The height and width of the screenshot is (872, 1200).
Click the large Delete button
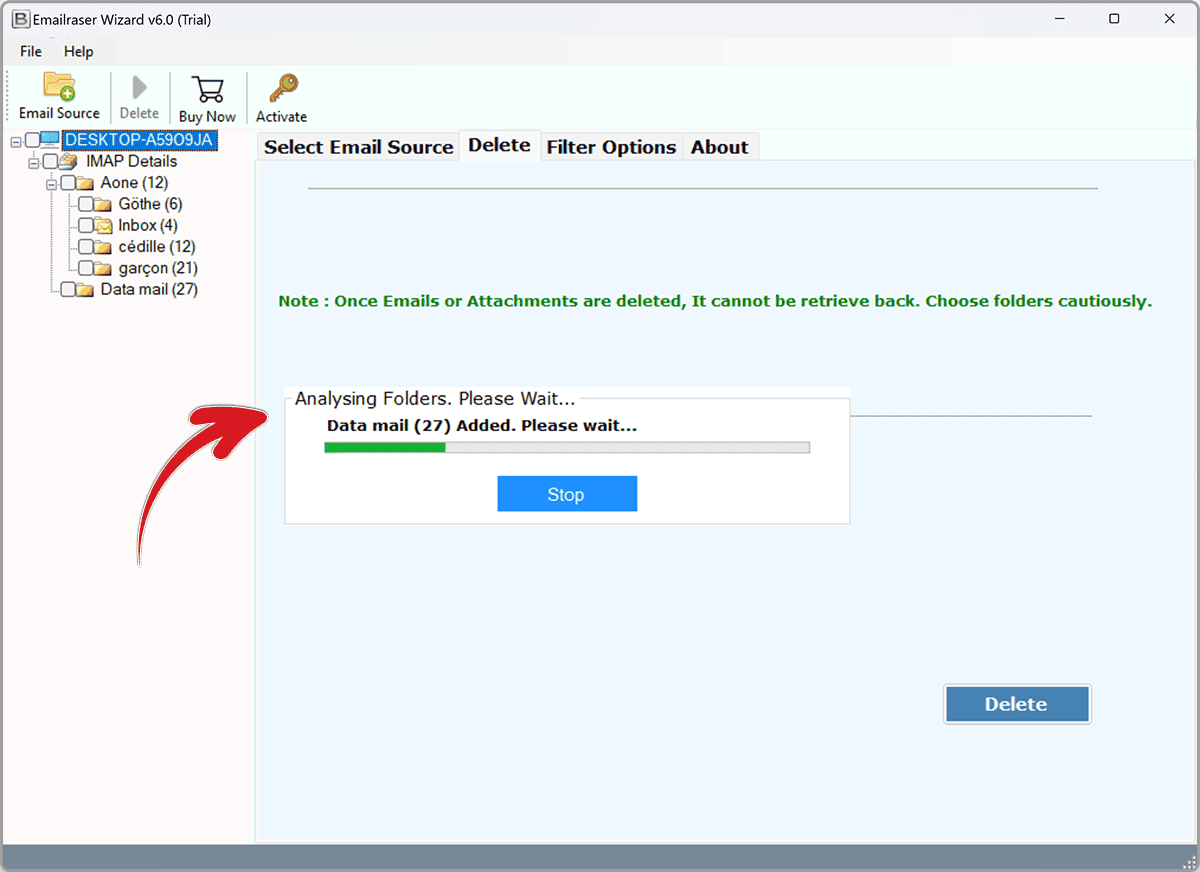click(x=1017, y=704)
